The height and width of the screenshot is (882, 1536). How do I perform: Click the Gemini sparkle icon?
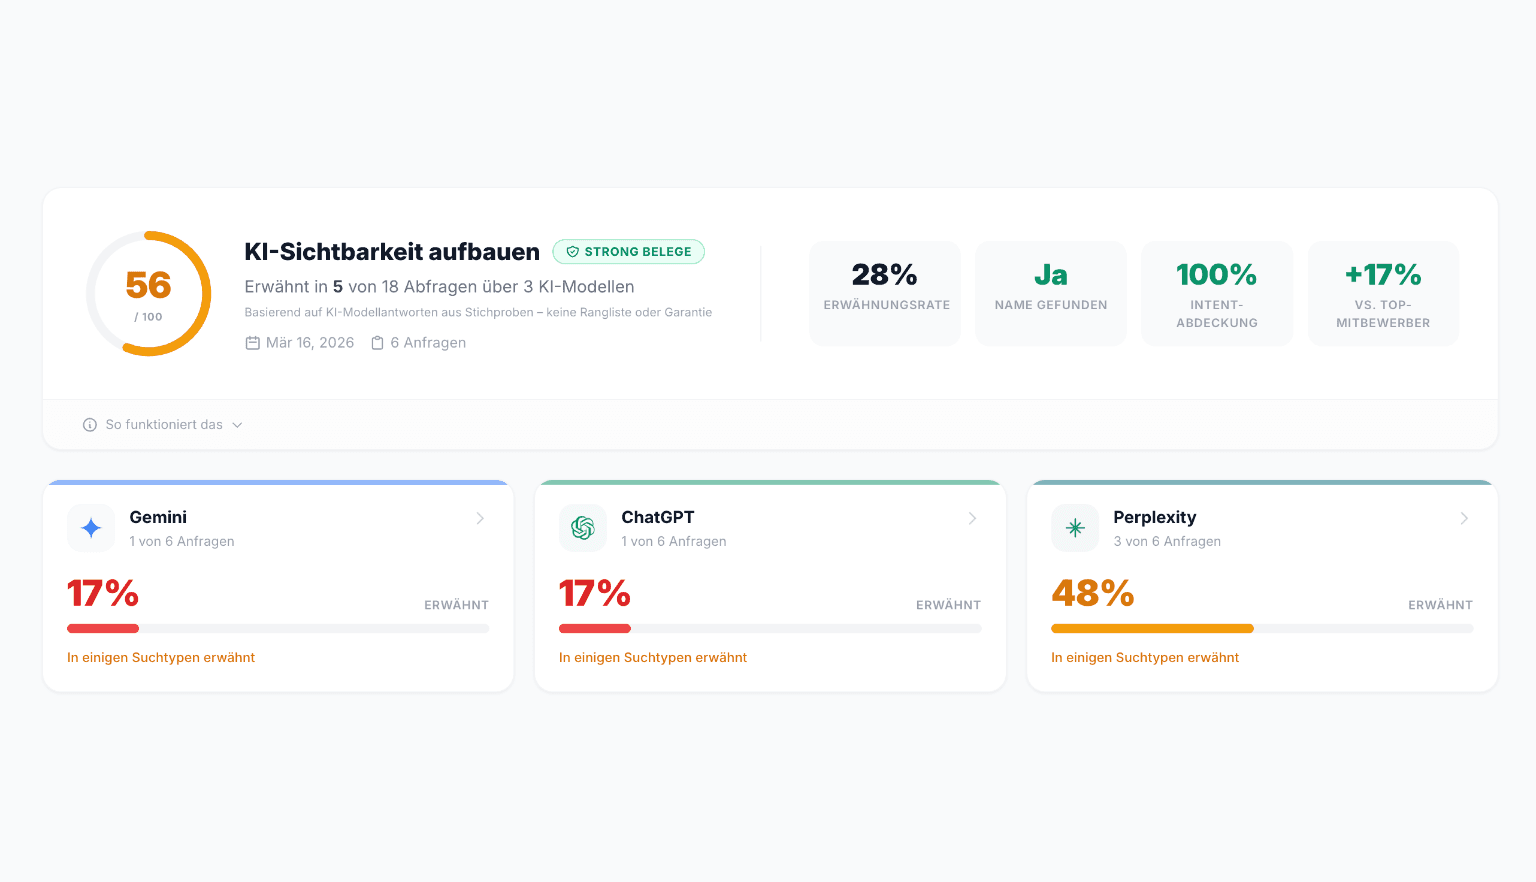(x=91, y=528)
